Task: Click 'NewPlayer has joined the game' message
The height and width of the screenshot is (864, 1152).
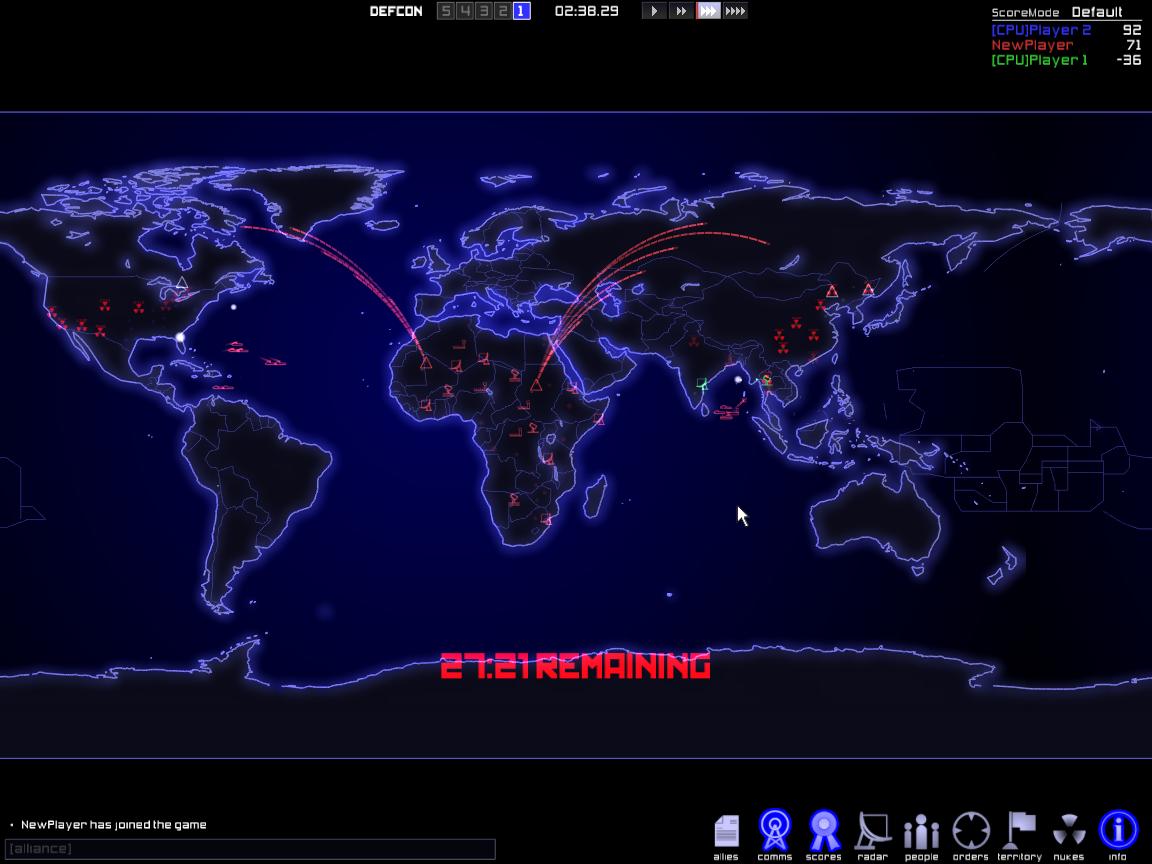Action: (x=114, y=824)
